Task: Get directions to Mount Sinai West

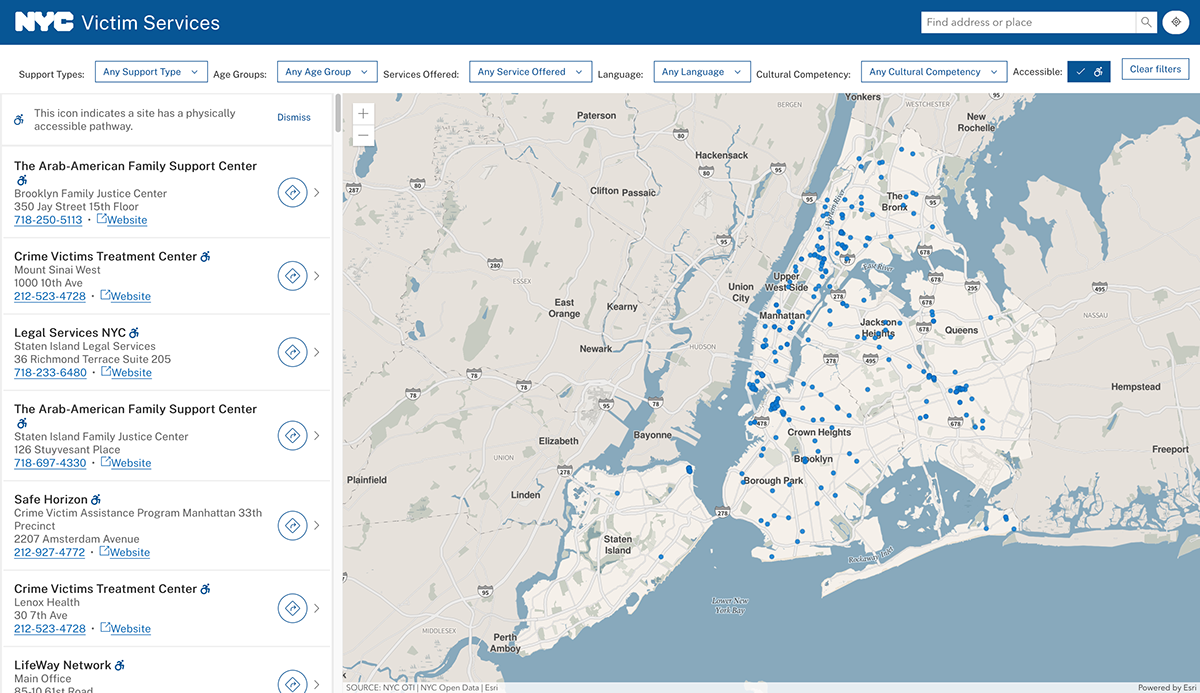Action: 292,276
